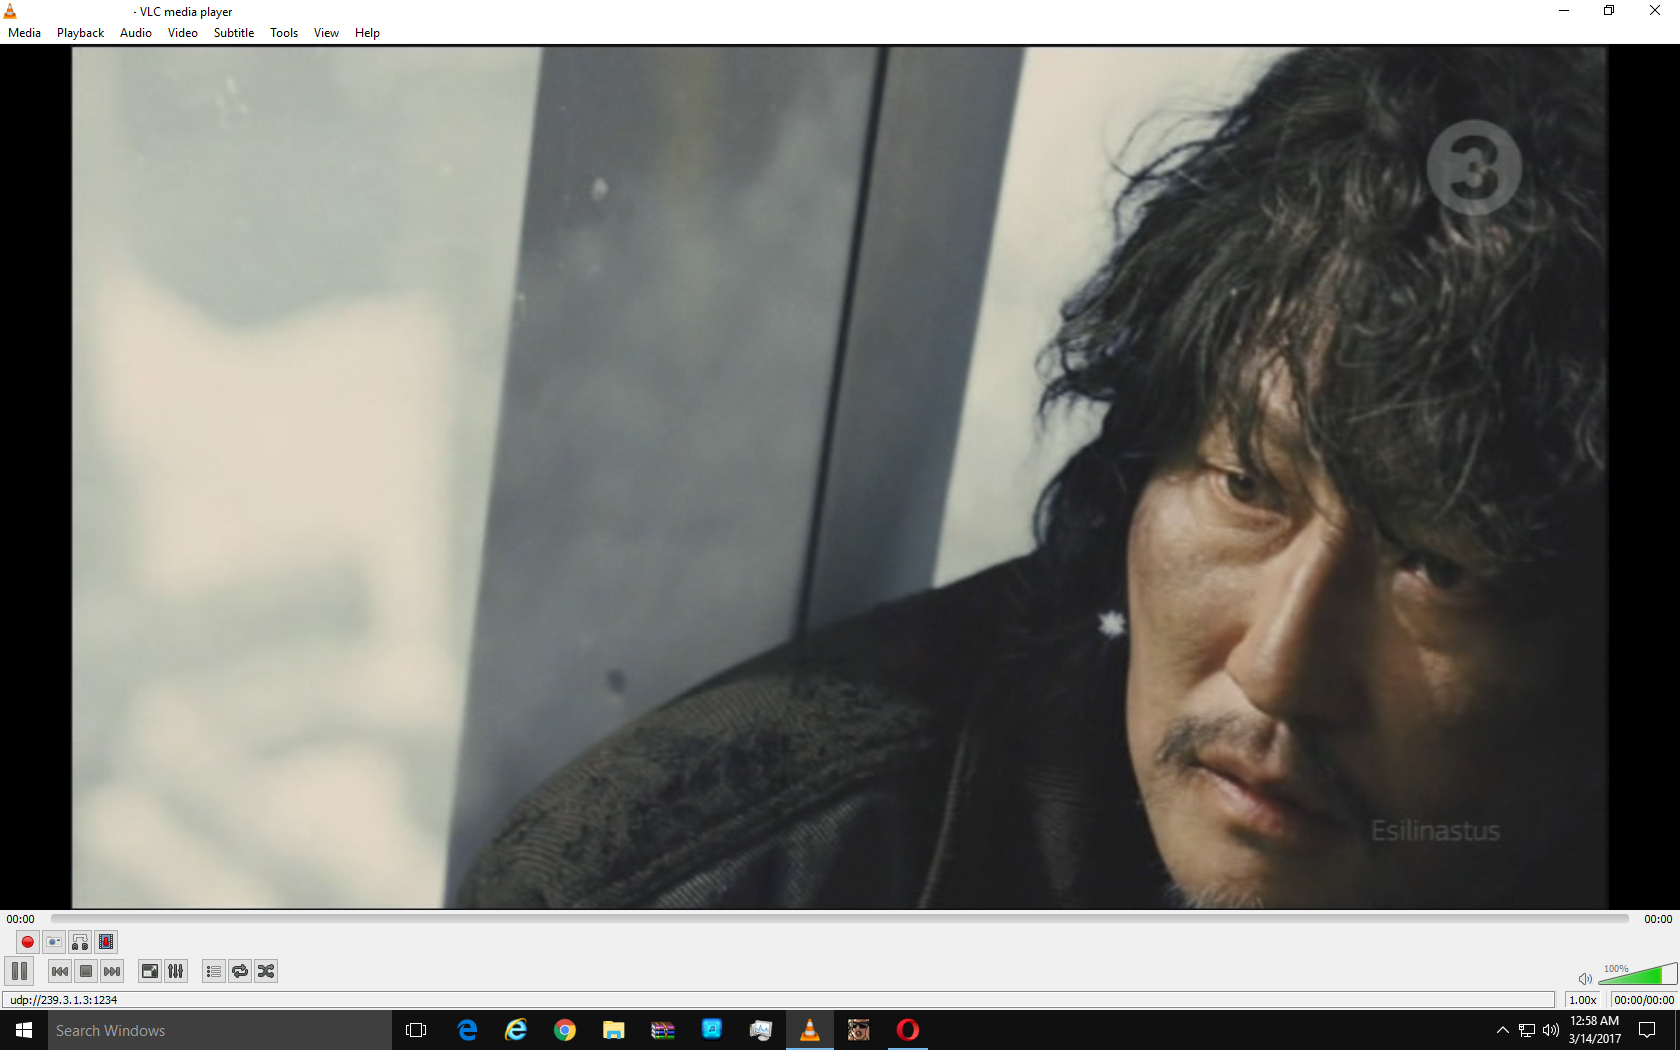Image resolution: width=1680 pixels, height=1050 pixels.
Task: Skip to next media in playlist
Action: (112, 971)
